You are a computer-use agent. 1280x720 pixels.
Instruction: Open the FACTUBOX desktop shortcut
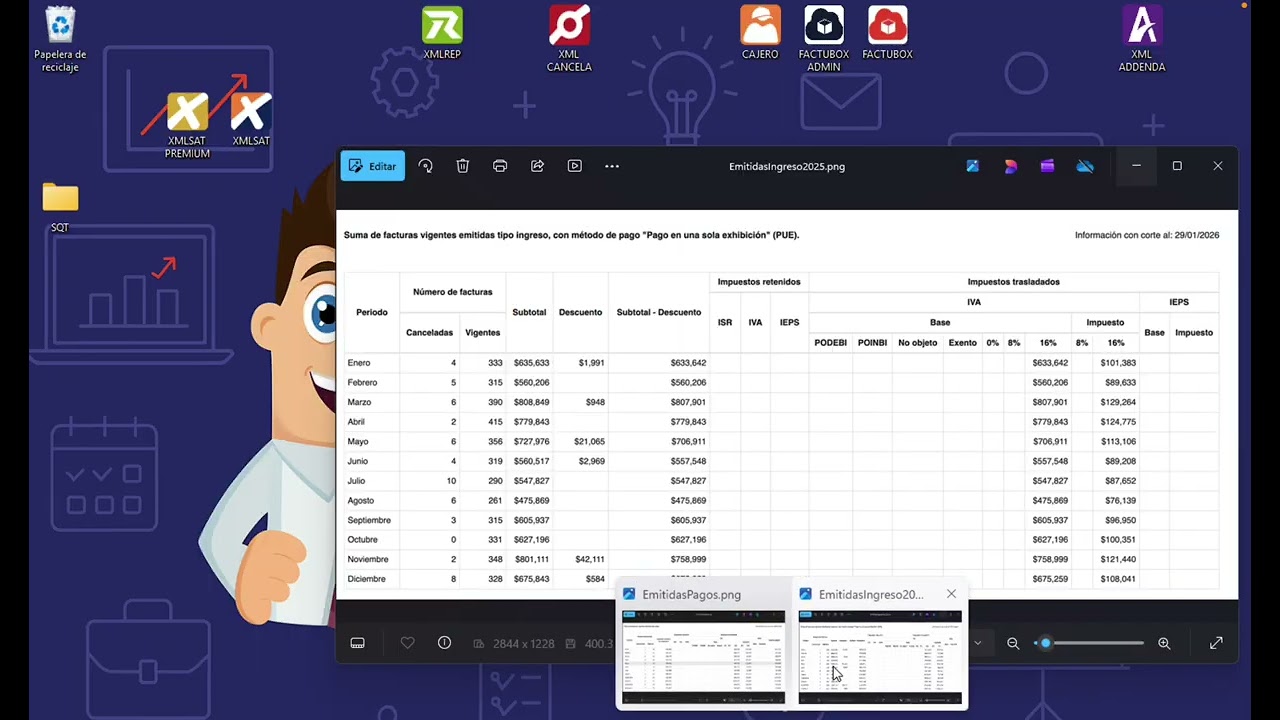tap(887, 33)
